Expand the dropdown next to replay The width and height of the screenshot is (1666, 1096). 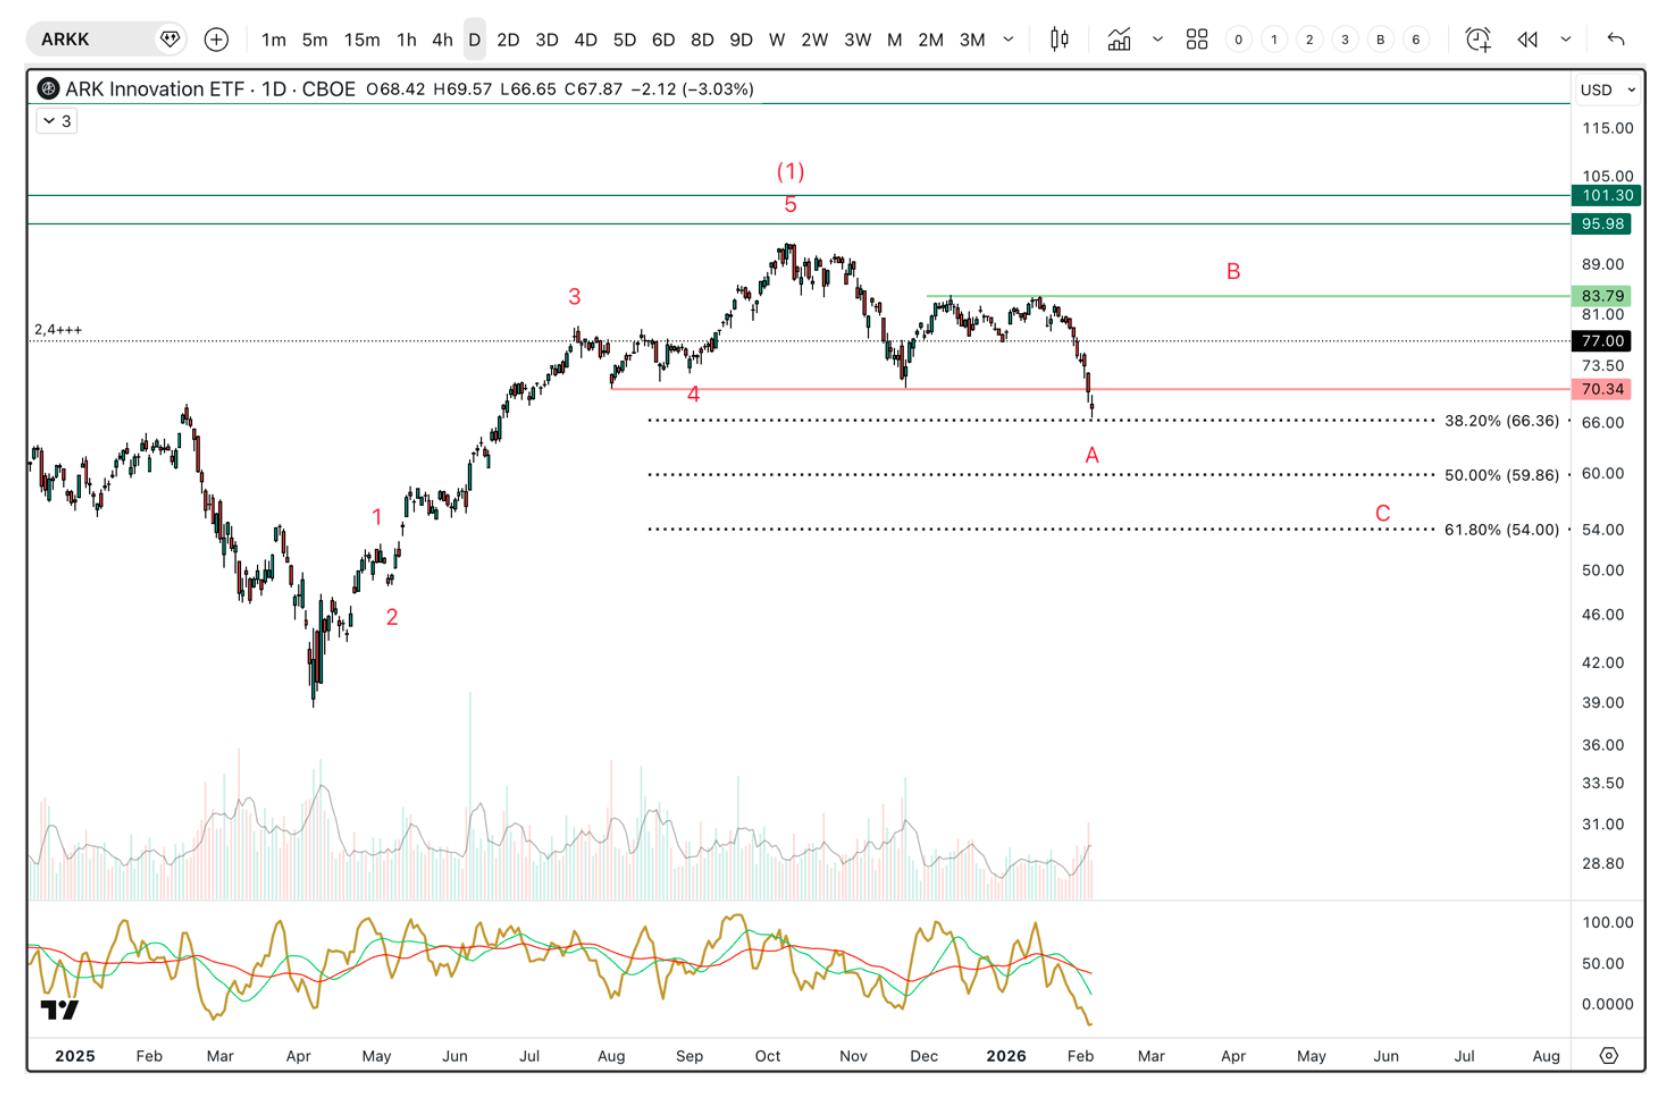1566,39
